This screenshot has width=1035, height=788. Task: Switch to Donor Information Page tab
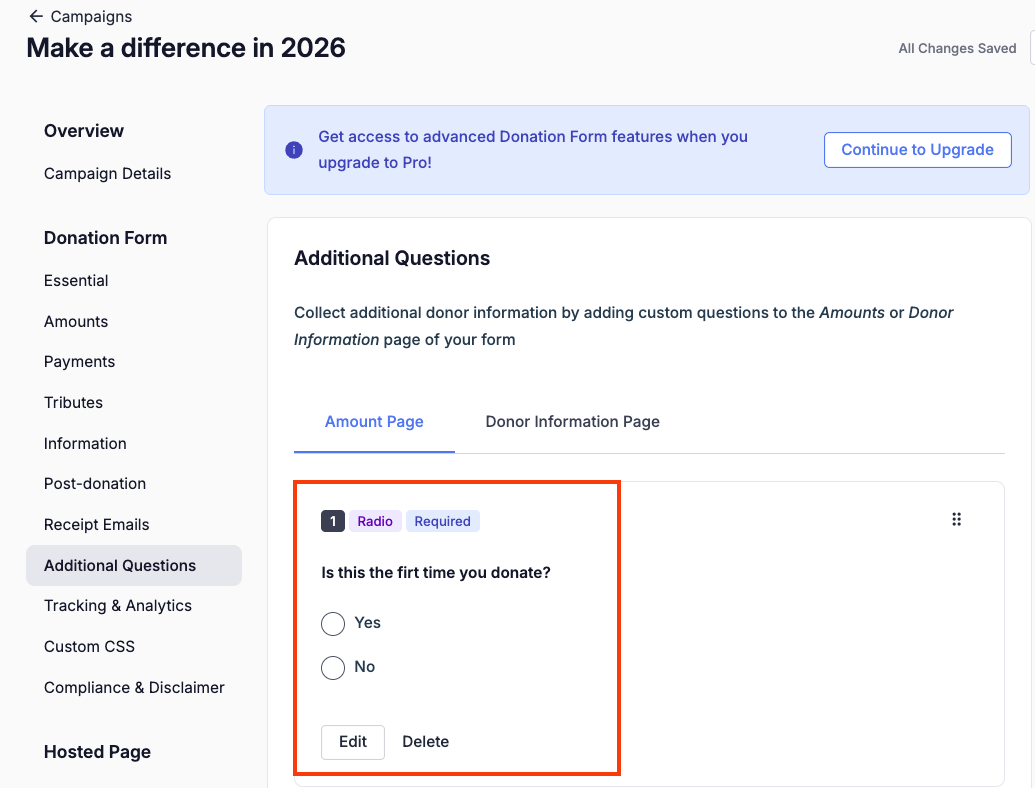(572, 422)
